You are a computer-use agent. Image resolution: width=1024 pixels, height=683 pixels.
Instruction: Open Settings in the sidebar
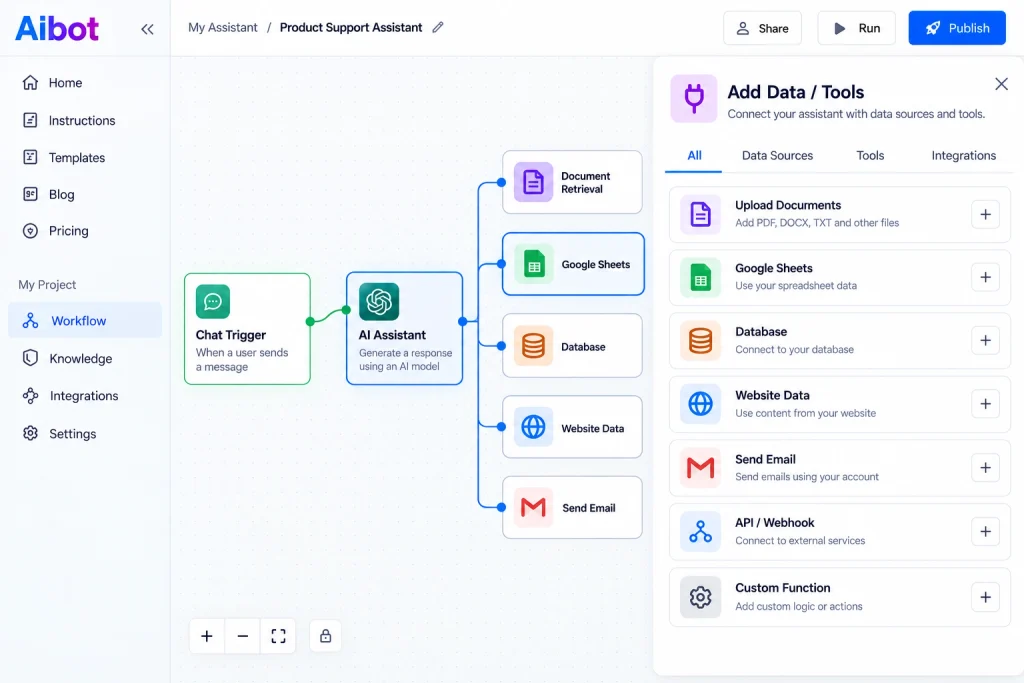click(x=59, y=434)
